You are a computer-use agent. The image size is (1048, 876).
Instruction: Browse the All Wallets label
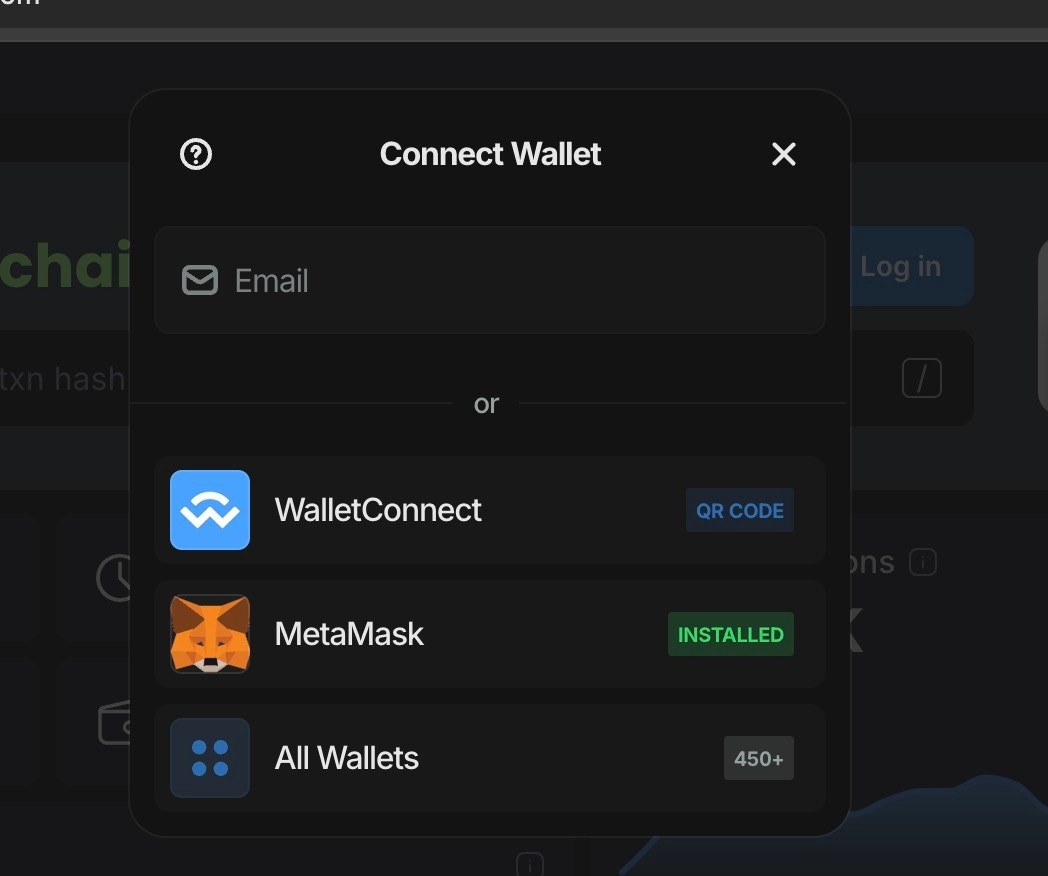point(346,758)
